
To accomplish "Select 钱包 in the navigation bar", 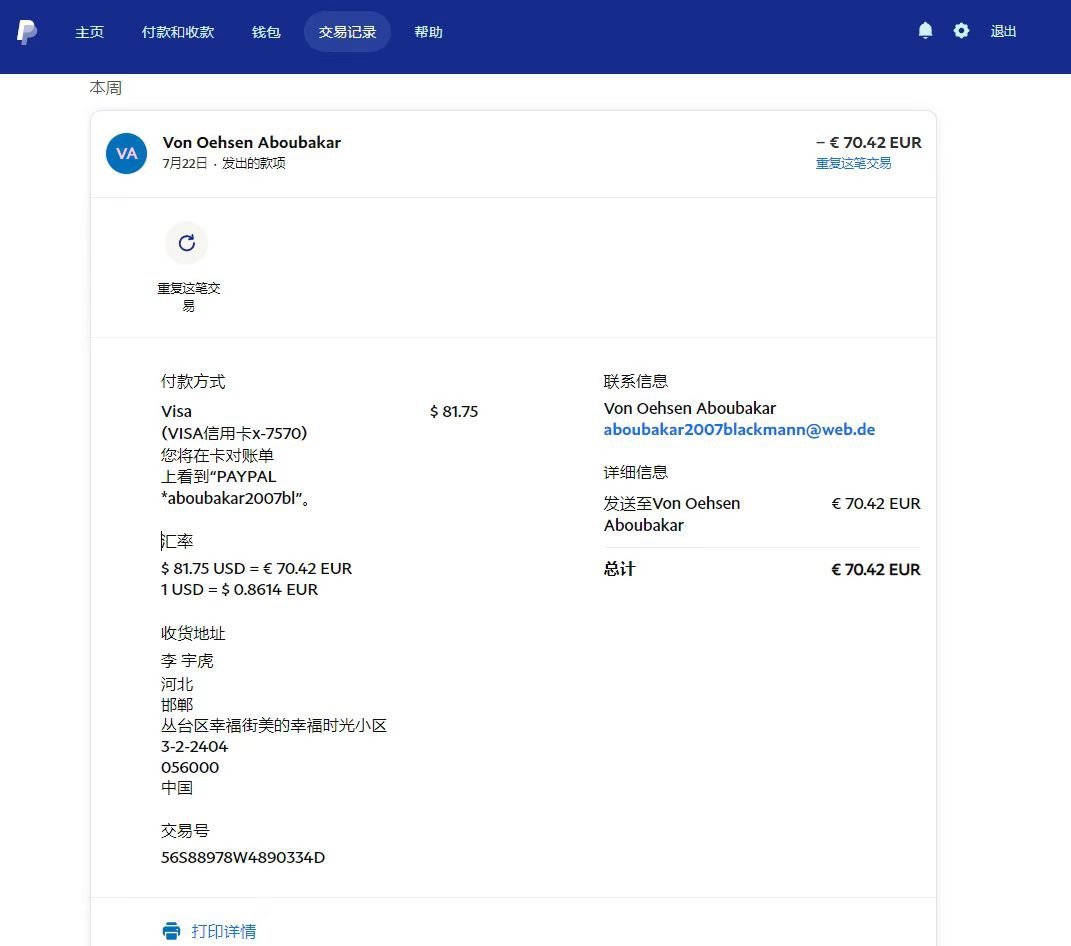I will point(266,32).
